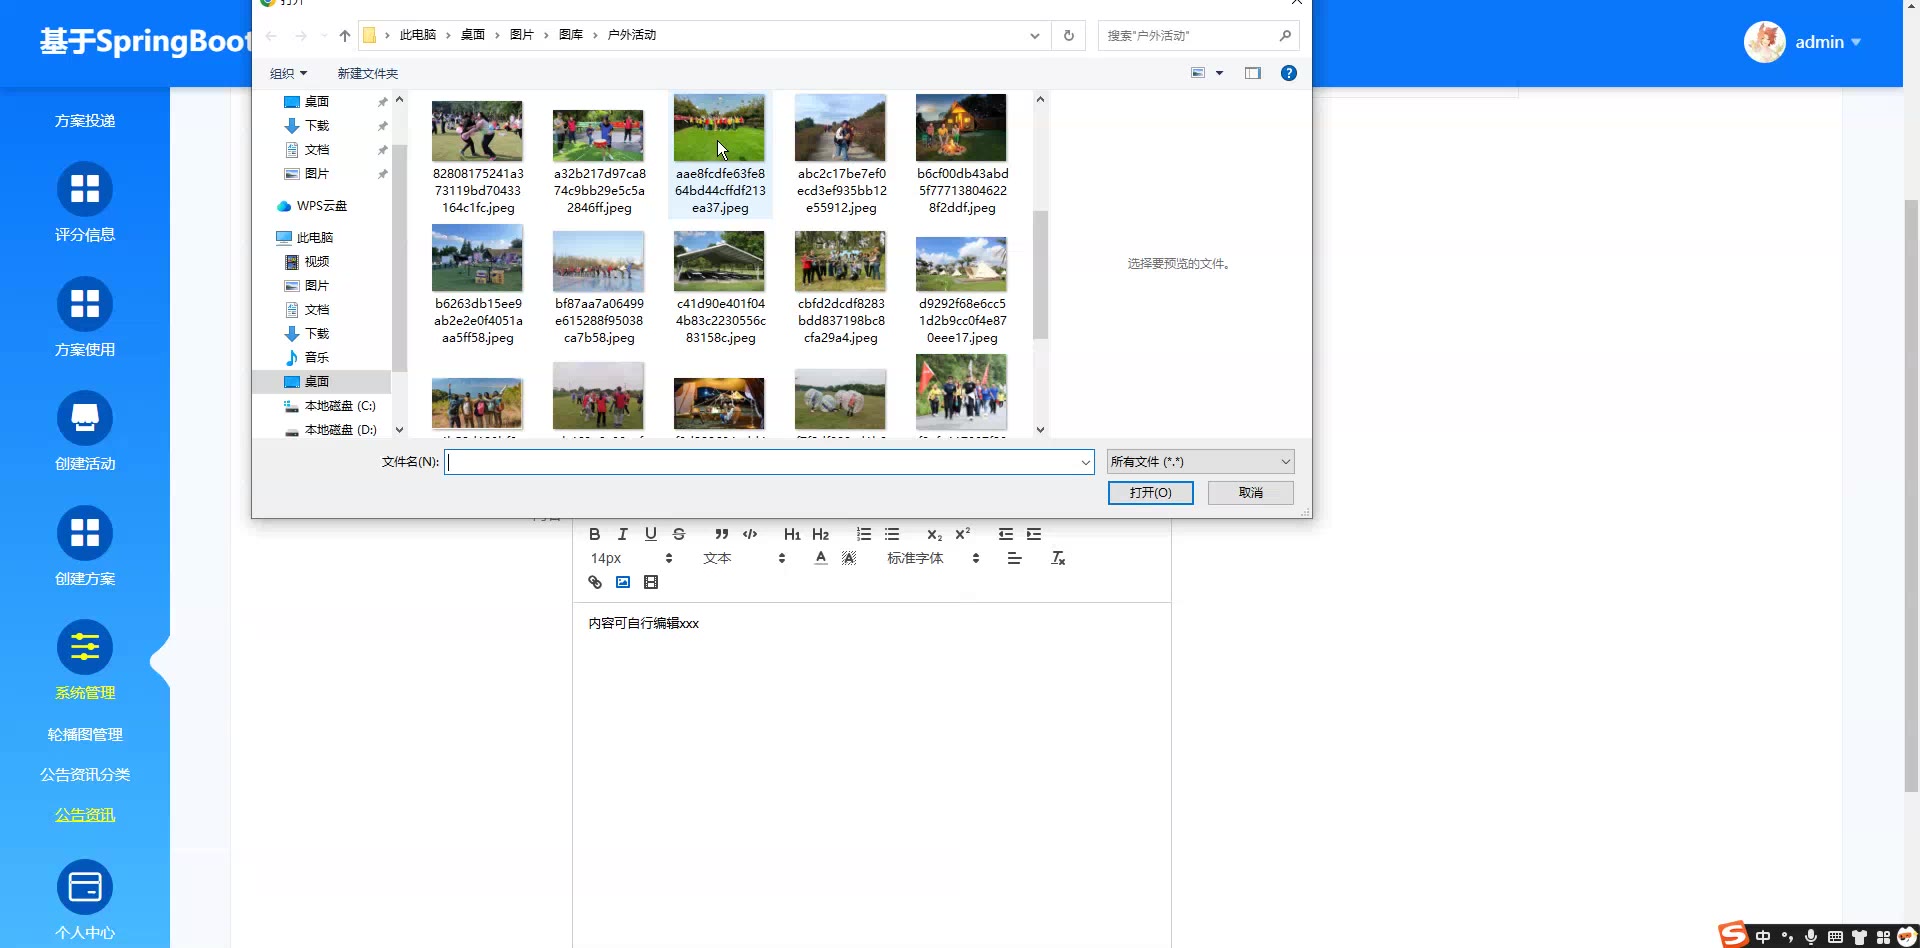
Task: Open the text color picker
Action: coord(820,558)
